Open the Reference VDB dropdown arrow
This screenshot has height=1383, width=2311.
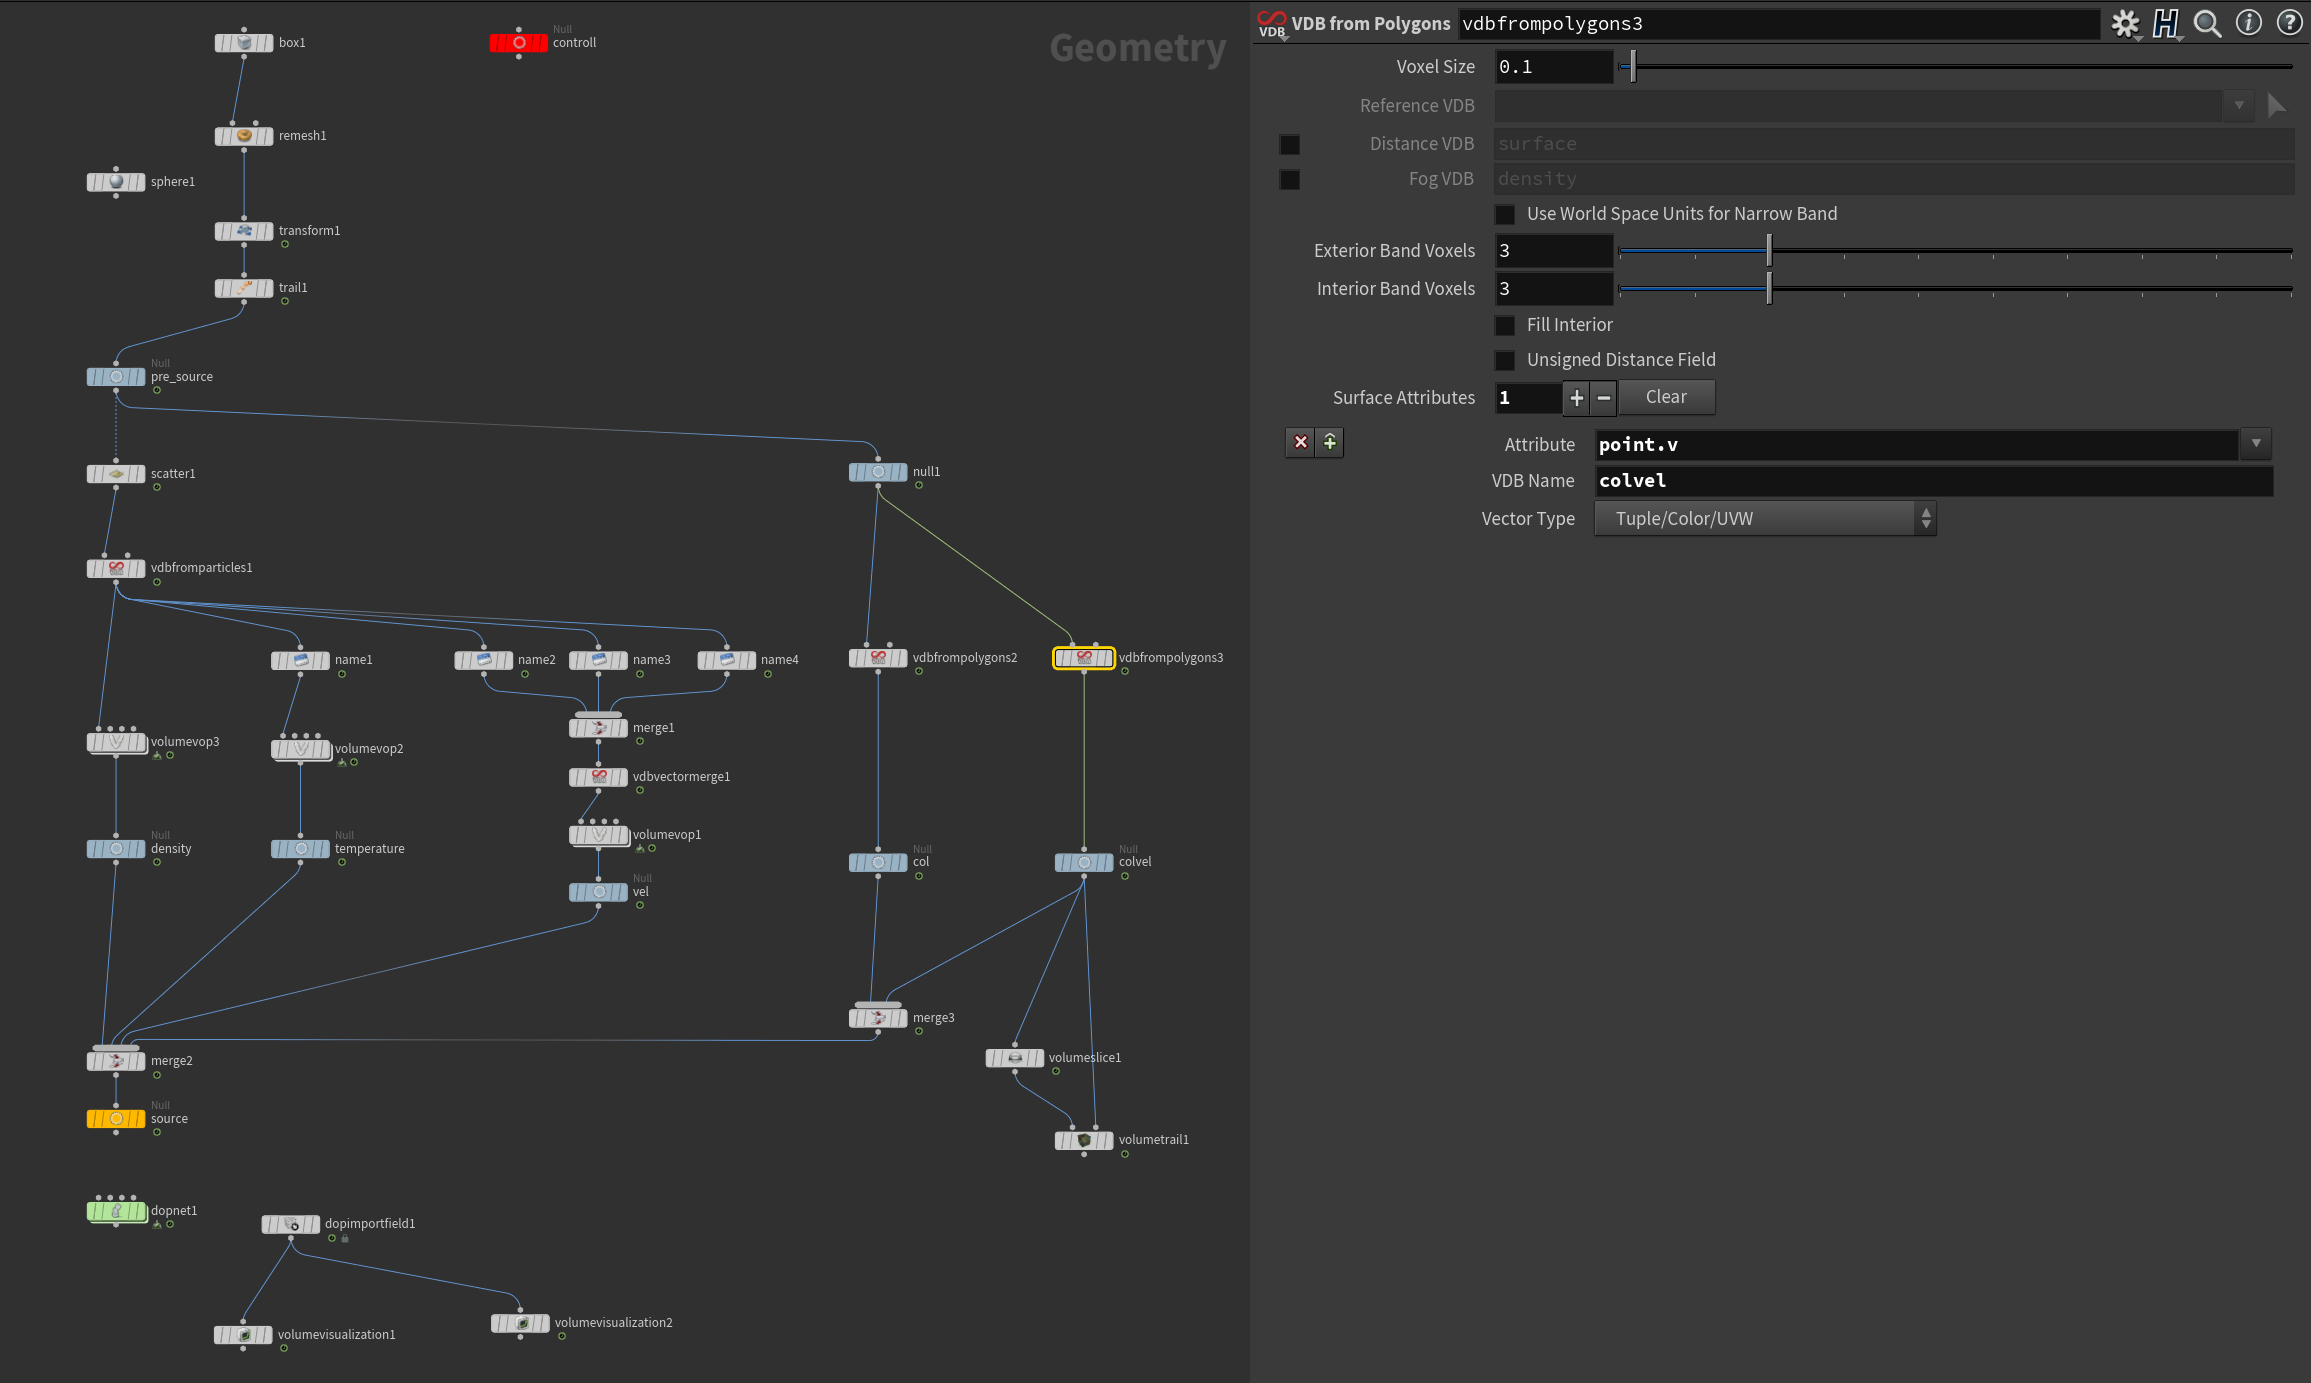pos(2239,105)
